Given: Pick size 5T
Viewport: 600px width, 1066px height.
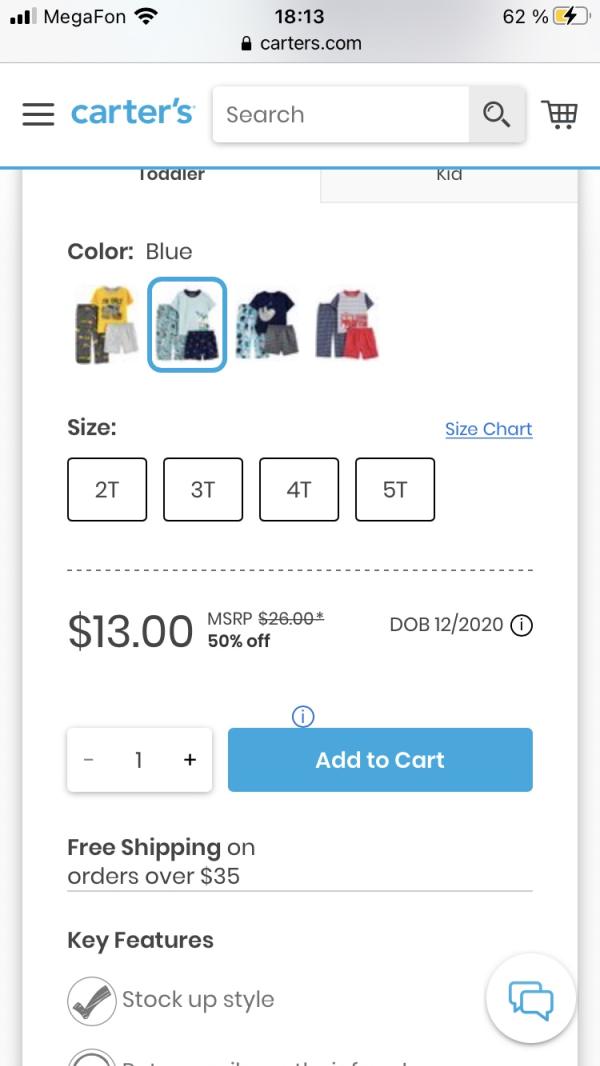Looking at the screenshot, I should click(395, 490).
